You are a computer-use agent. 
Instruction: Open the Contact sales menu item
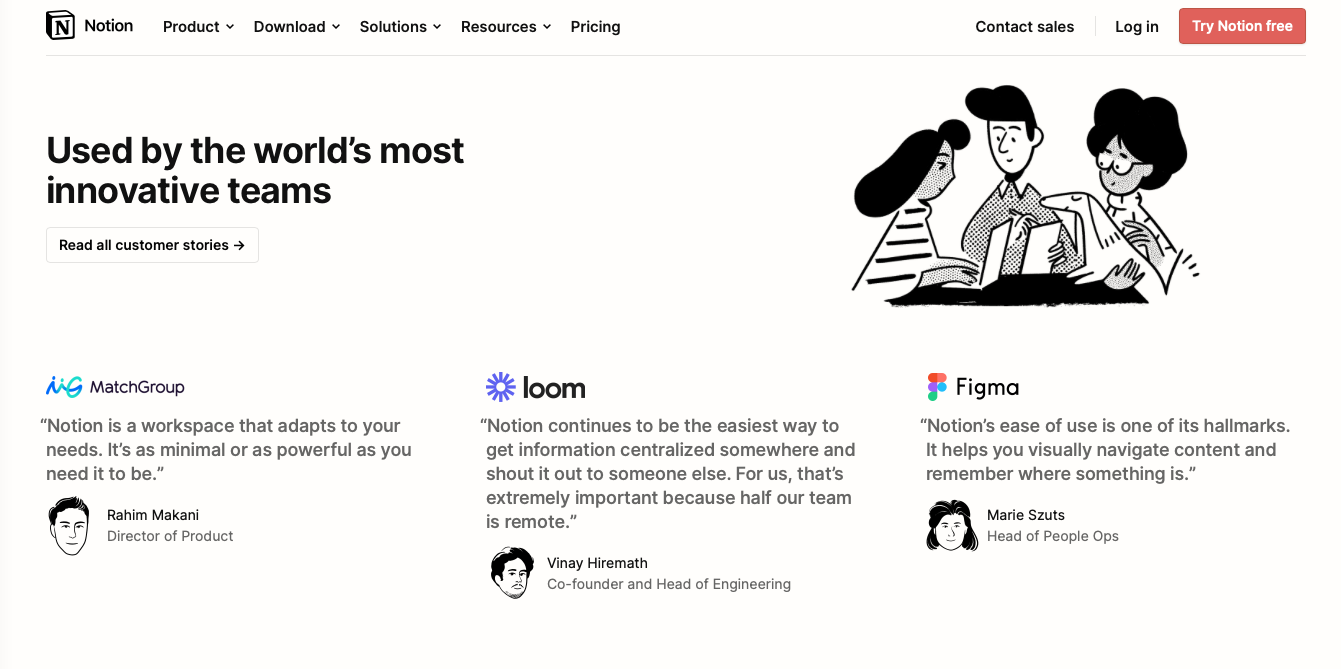click(x=1024, y=27)
